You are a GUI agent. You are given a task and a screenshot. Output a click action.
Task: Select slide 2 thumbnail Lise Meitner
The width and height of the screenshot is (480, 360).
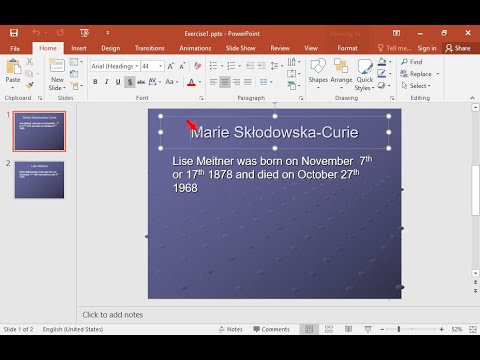39,180
